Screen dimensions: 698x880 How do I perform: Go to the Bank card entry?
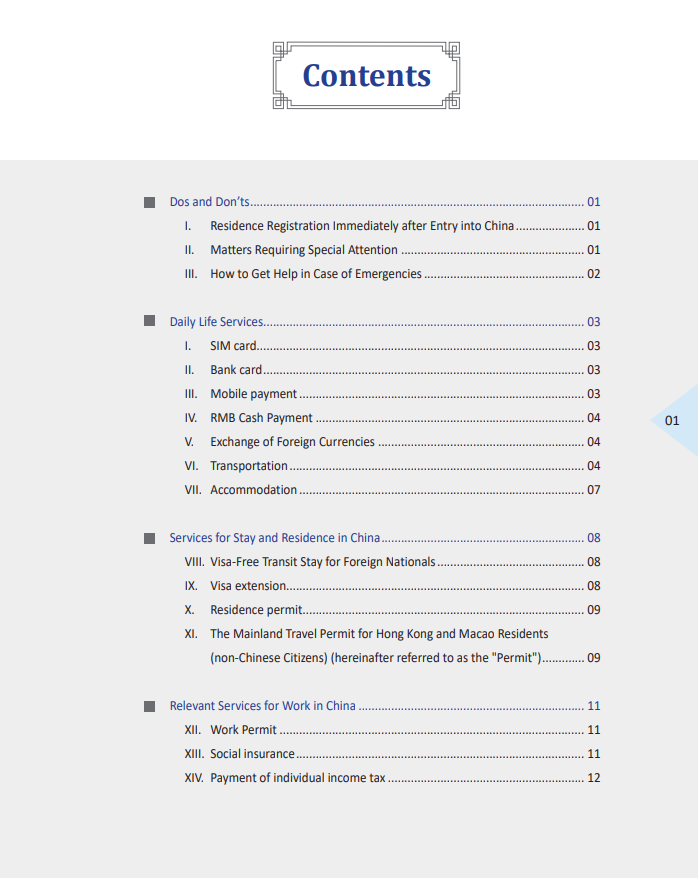click(236, 370)
